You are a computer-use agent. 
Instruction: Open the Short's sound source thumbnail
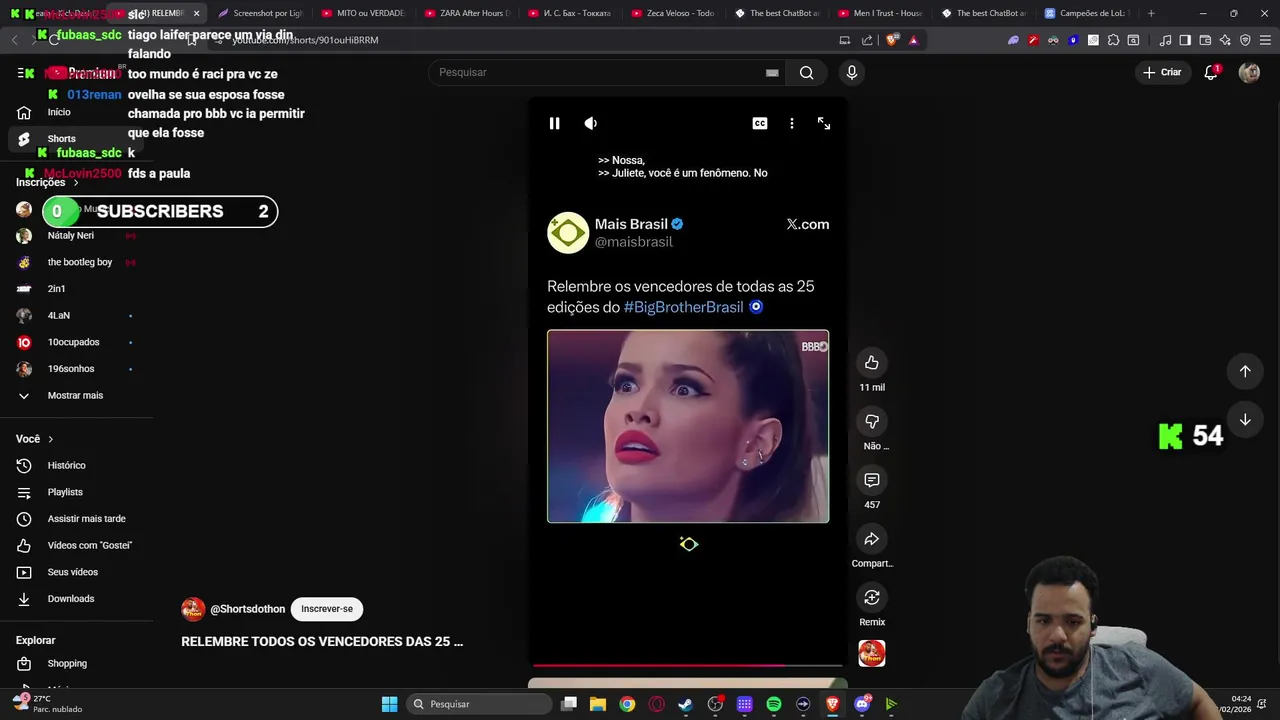[872, 653]
